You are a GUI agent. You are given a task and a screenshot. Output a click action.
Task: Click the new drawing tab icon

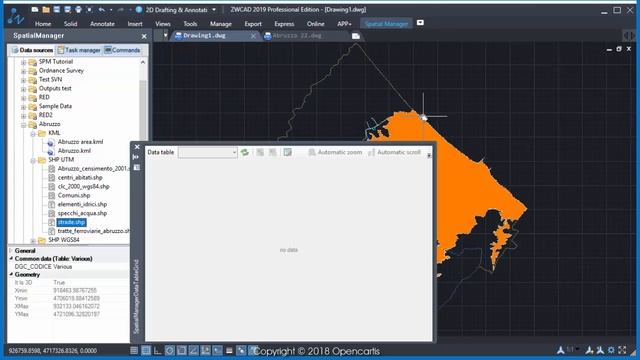pyautogui.click(x=356, y=36)
